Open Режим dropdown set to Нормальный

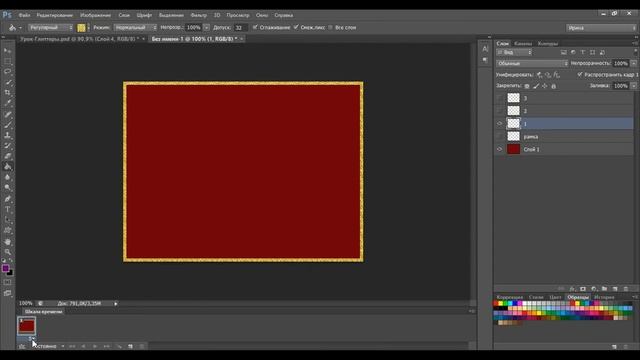(x=135, y=27)
